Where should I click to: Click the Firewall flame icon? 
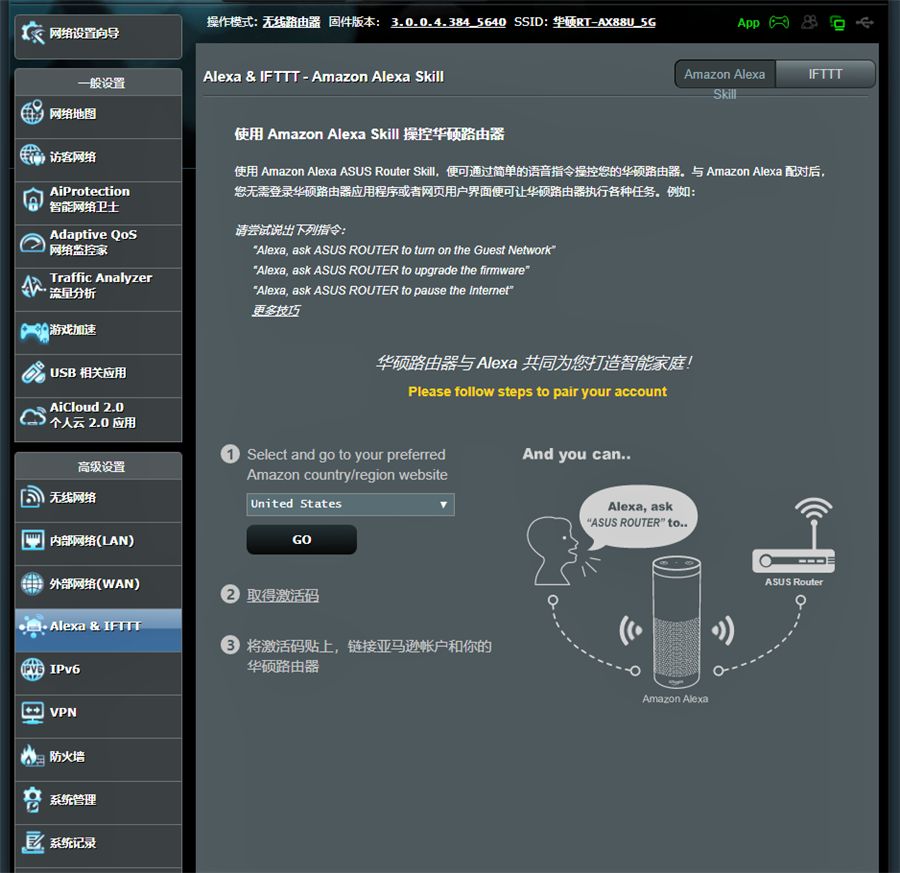point(32,756)
